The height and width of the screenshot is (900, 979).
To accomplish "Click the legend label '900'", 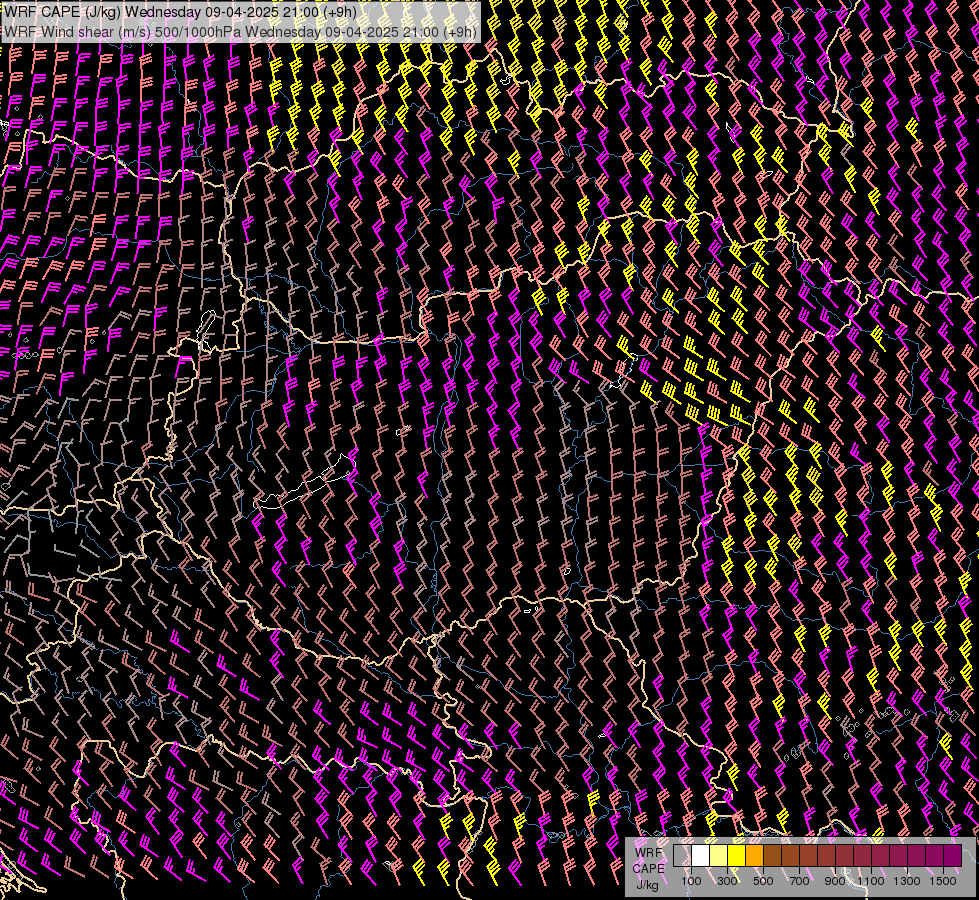I will click(835, 881).
